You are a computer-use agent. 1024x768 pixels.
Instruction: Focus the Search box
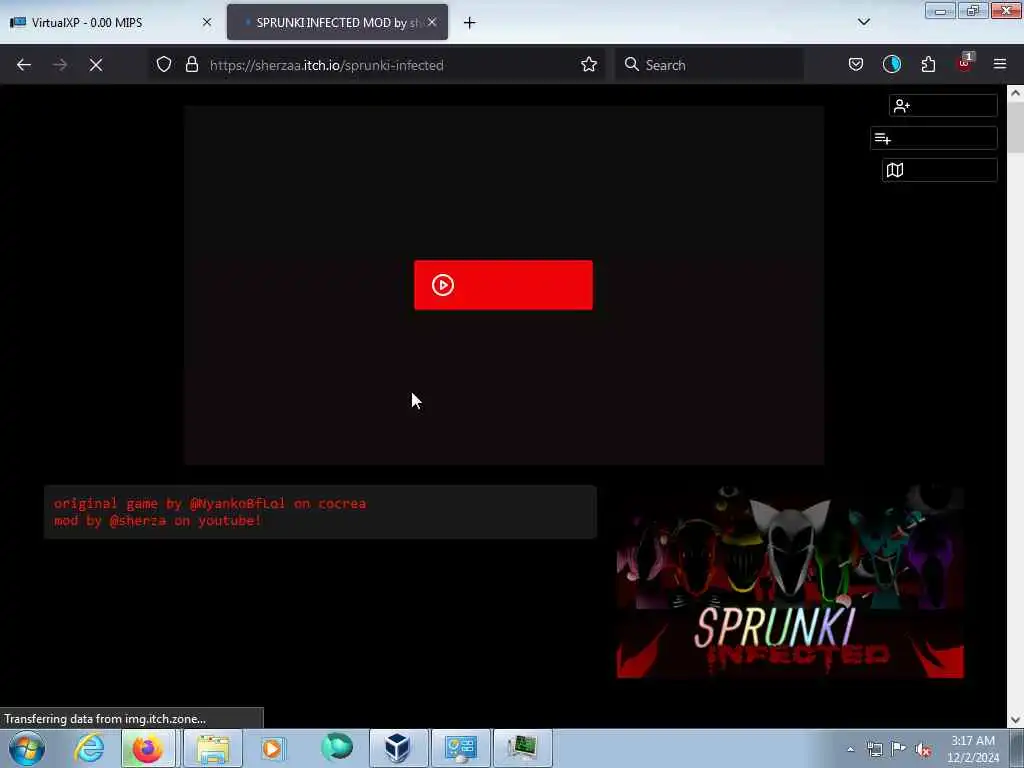[x=709, y=65]
